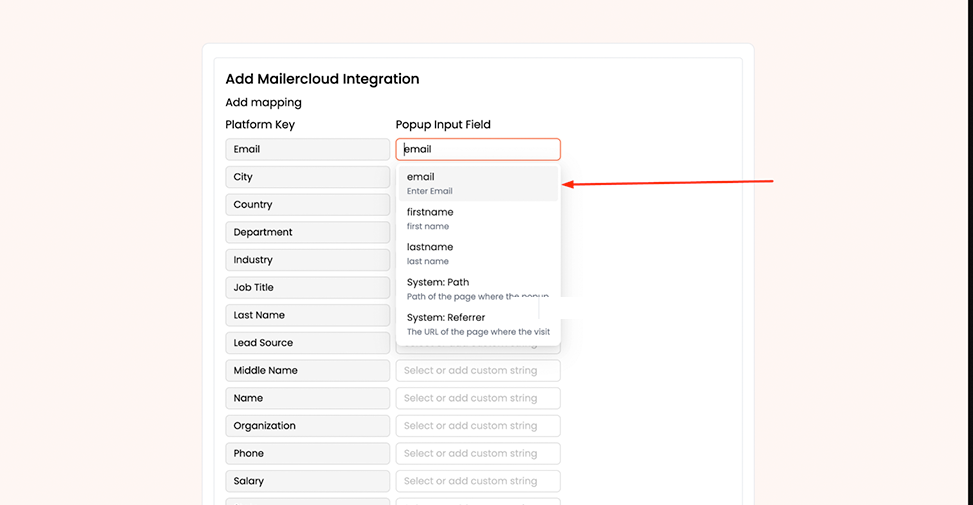Click the Last Name platform key field
This screenshot has width=973, height=505.
[308, 315]
